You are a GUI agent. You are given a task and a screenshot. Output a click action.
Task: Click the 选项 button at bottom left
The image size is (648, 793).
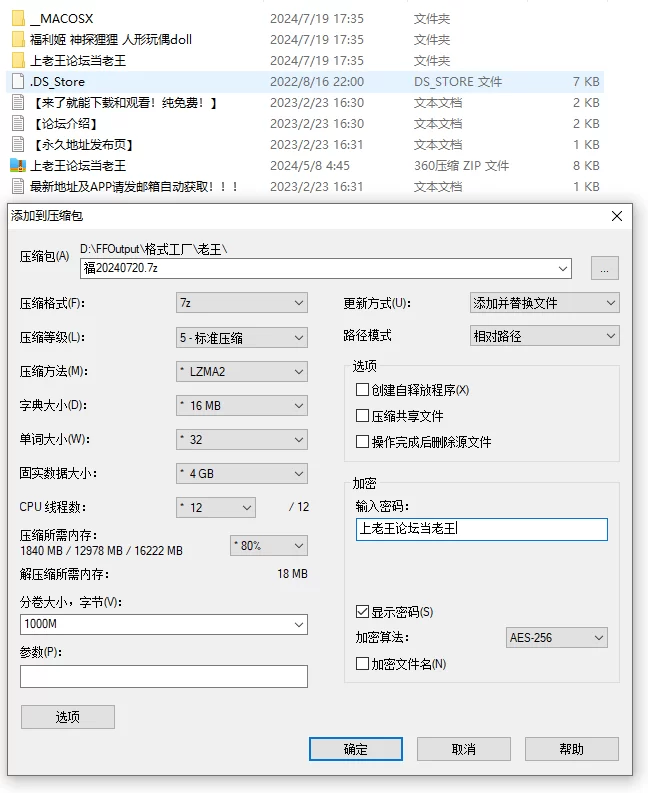click(68, 717)
